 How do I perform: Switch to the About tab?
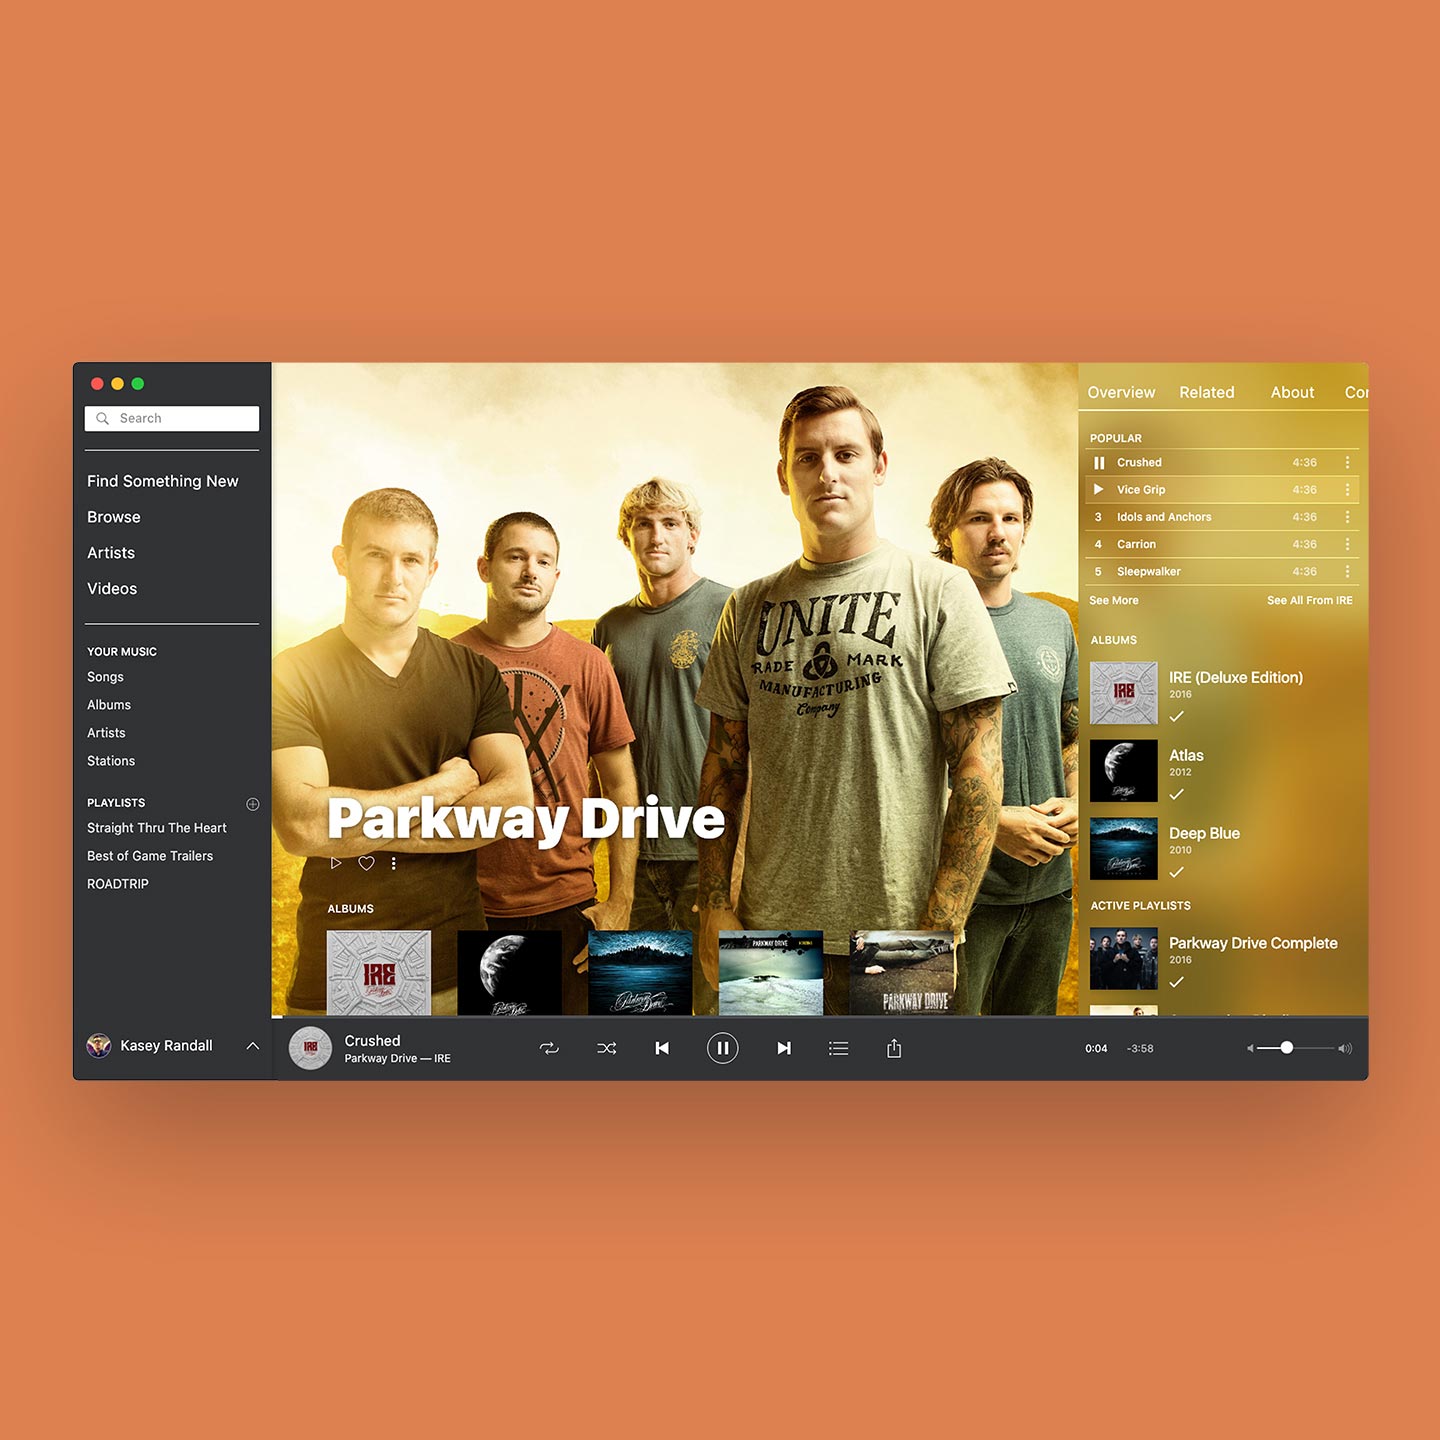coord(1292,393)
